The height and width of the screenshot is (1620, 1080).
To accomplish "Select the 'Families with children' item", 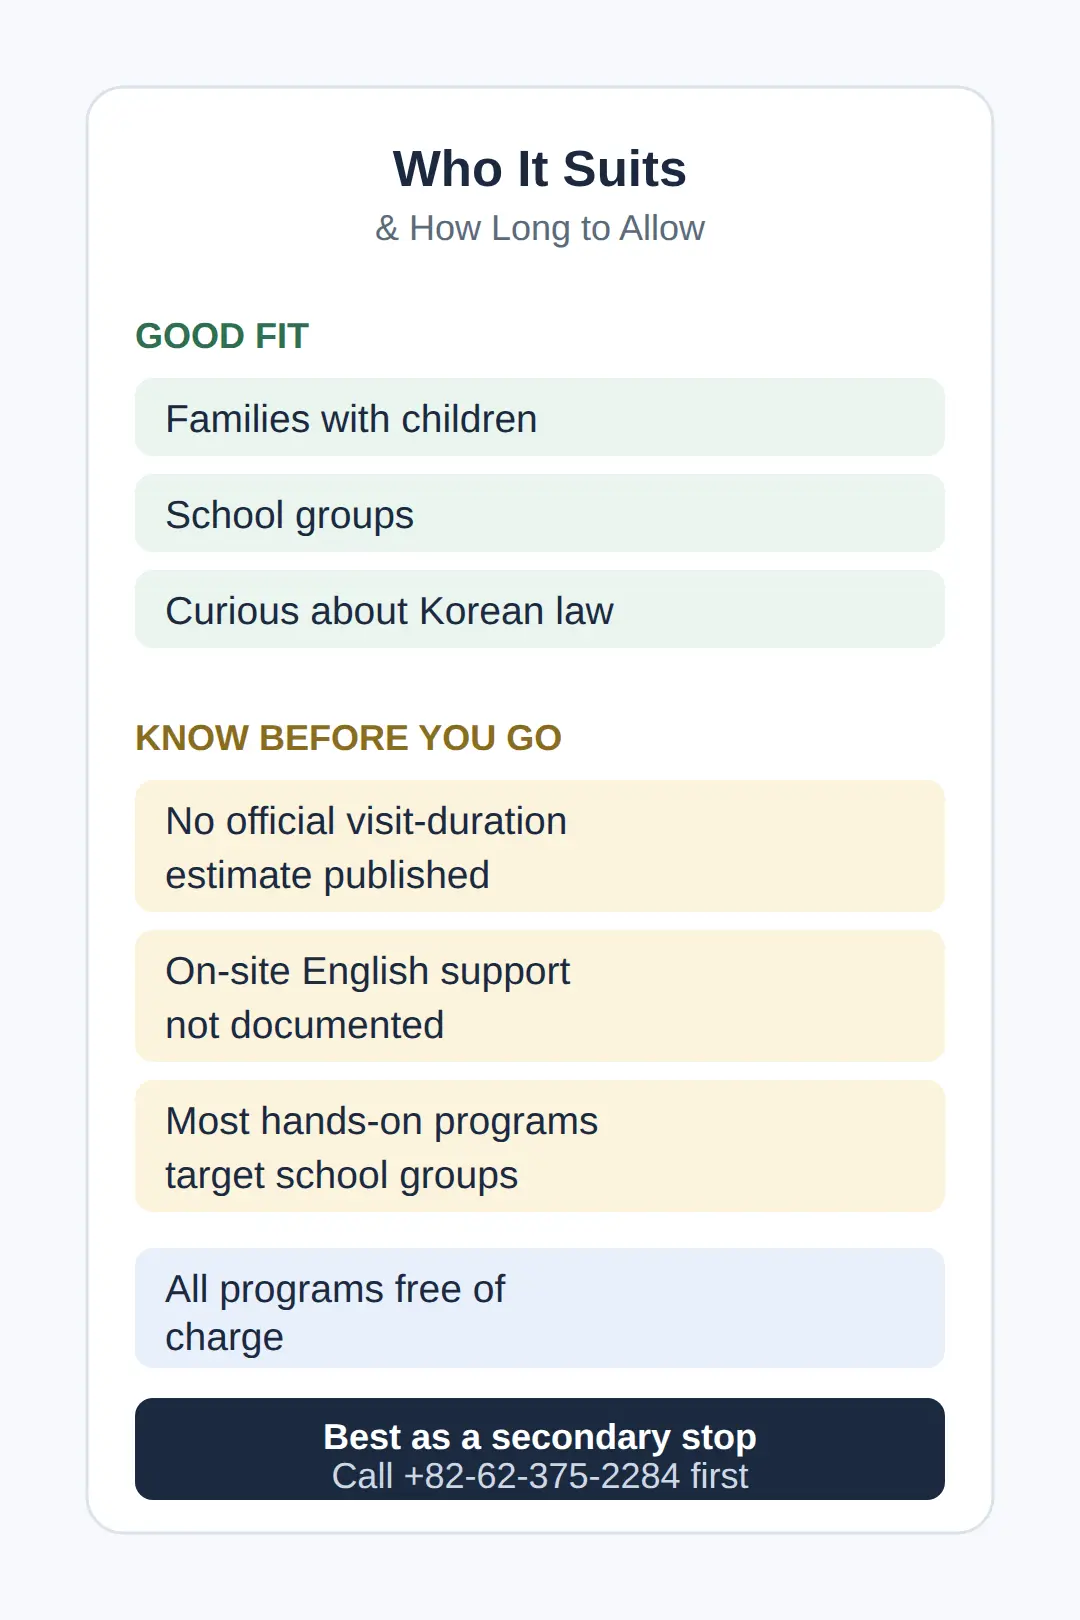I will (x=540, y=417).
